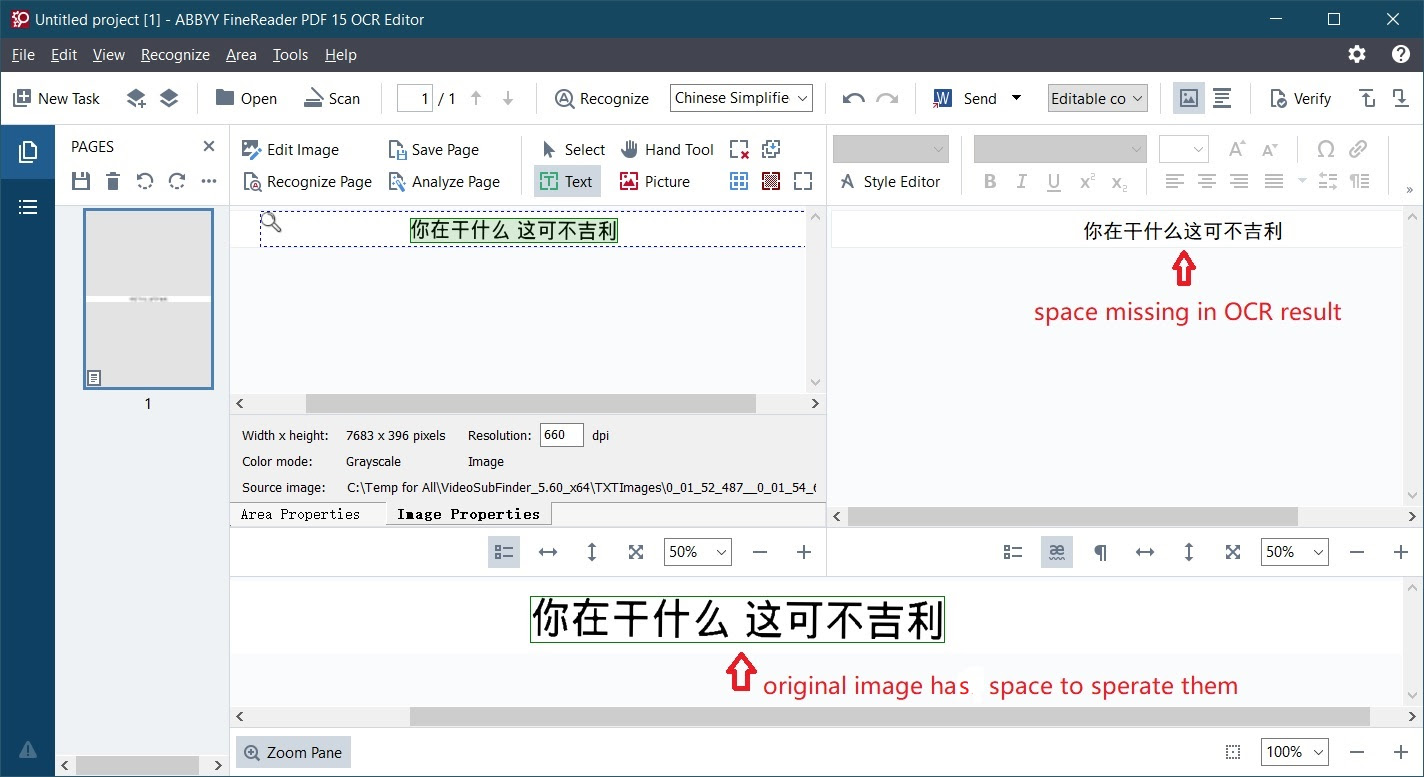Toggle bold formatting in the text editor

point(989,181)
